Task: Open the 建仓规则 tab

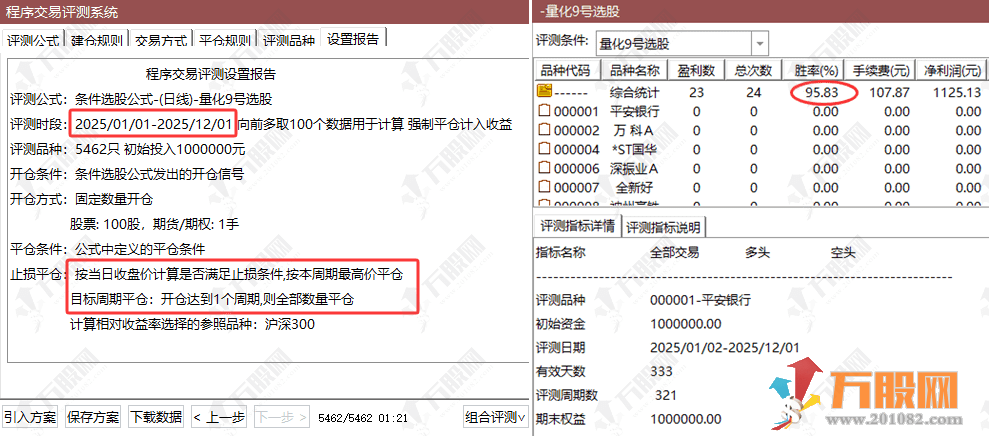Action: click(97, 40)
